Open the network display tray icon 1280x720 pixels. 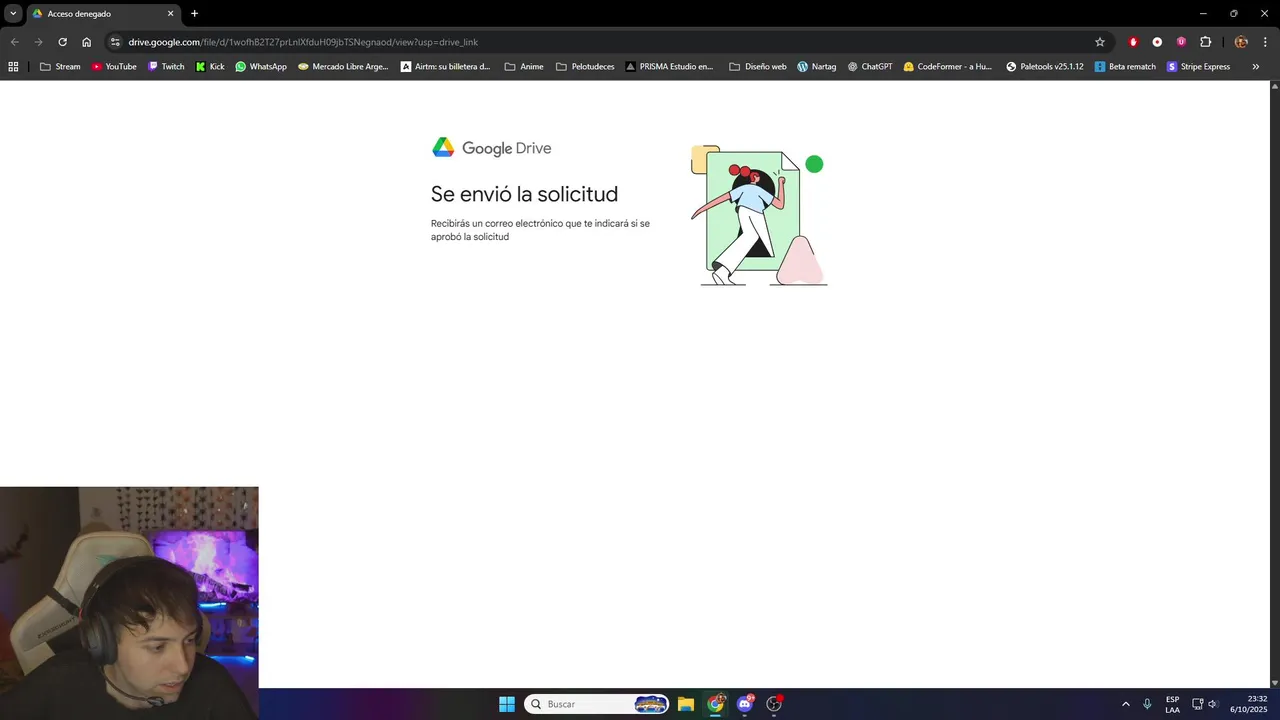coord(1197,704)
